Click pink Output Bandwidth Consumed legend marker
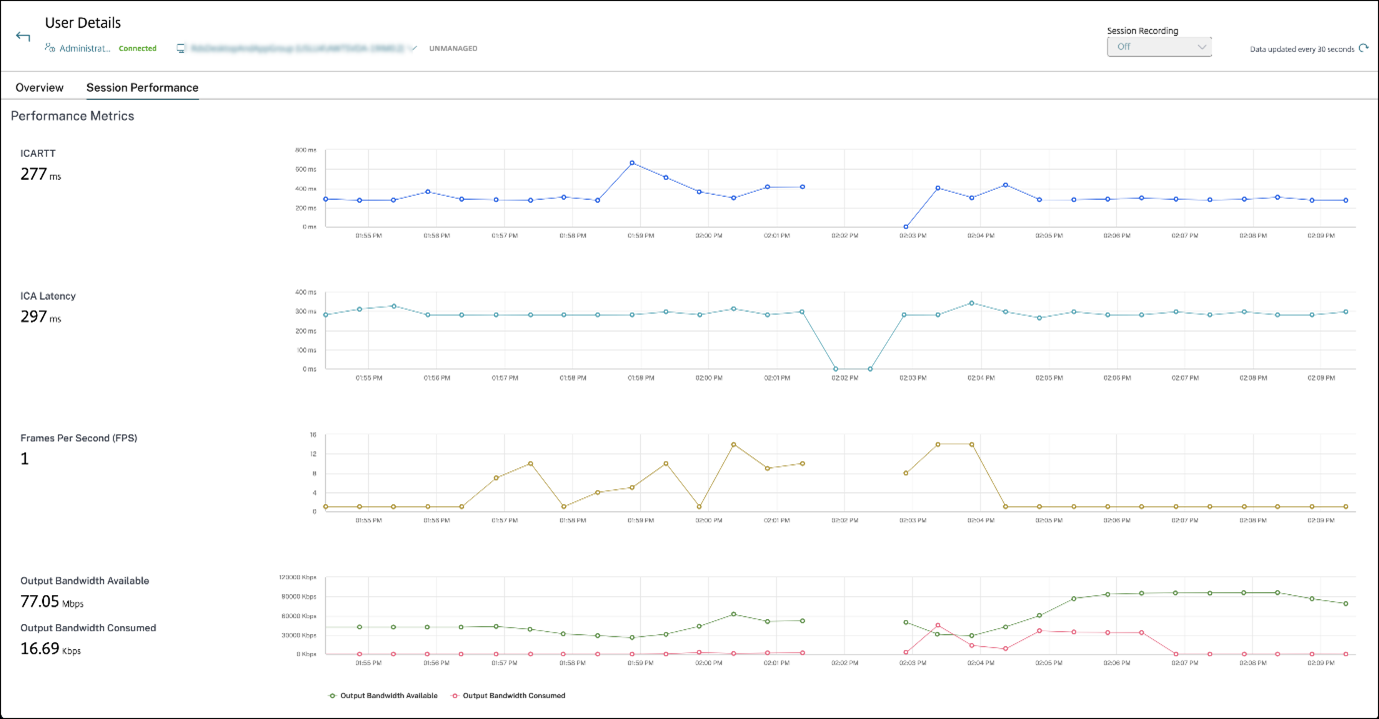 [x=455, y=695]
